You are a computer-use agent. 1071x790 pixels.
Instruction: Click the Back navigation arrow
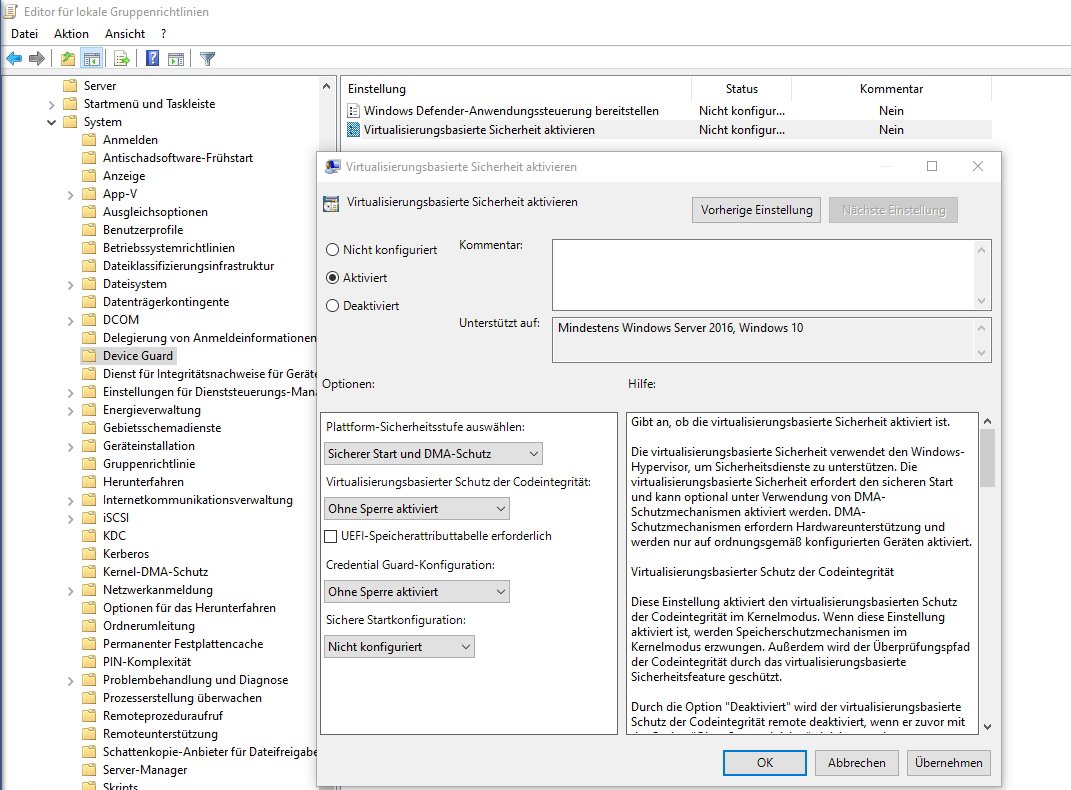pos(13,58)
